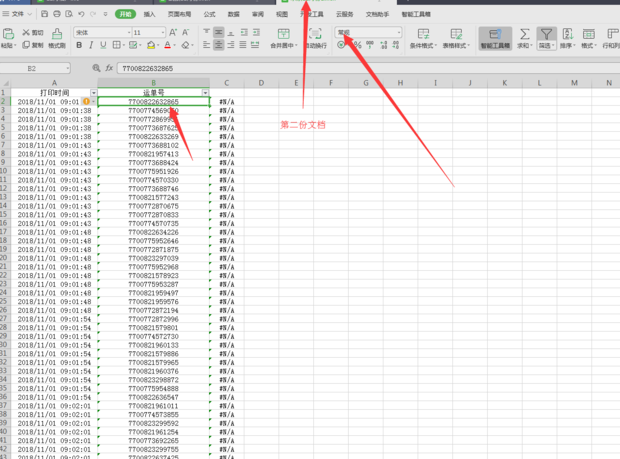
Task: Click the fill color paint bucket
Action: tap(151, 45)
